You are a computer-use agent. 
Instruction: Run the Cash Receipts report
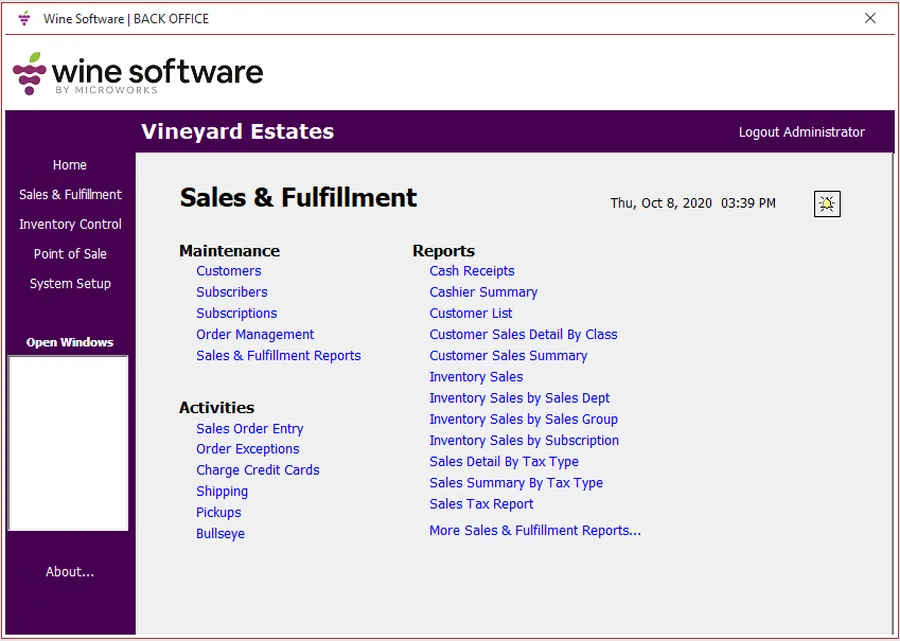(472, 271)
